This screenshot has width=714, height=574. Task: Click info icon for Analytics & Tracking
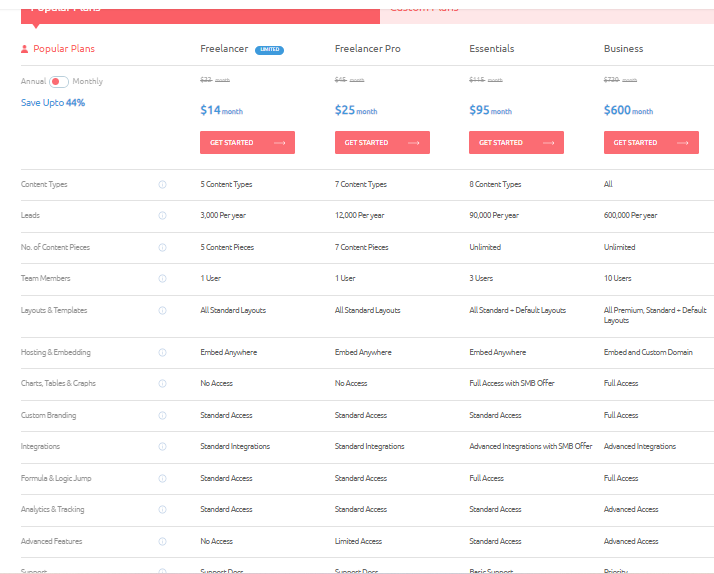162,509
